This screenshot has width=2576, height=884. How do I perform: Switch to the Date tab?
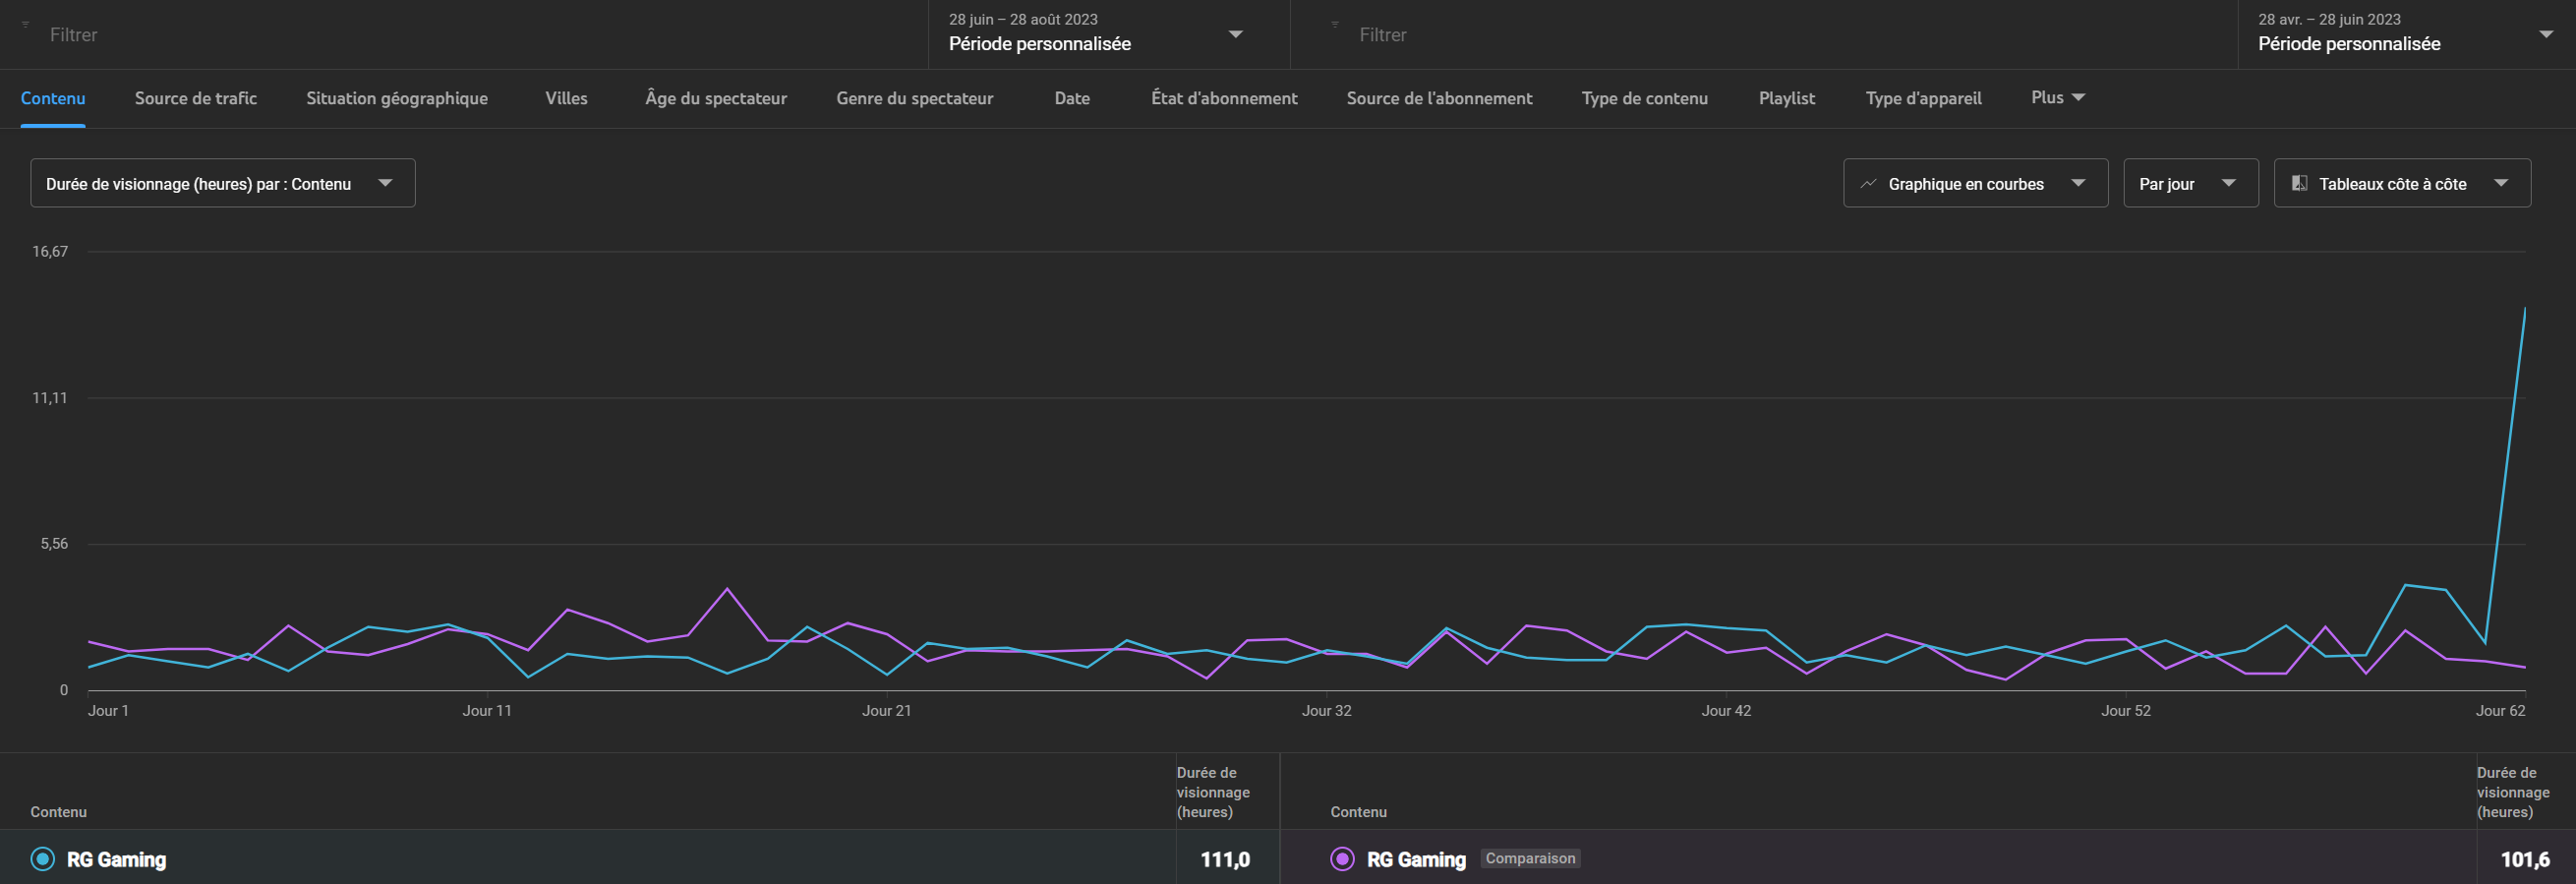(x=1072, y=98)
